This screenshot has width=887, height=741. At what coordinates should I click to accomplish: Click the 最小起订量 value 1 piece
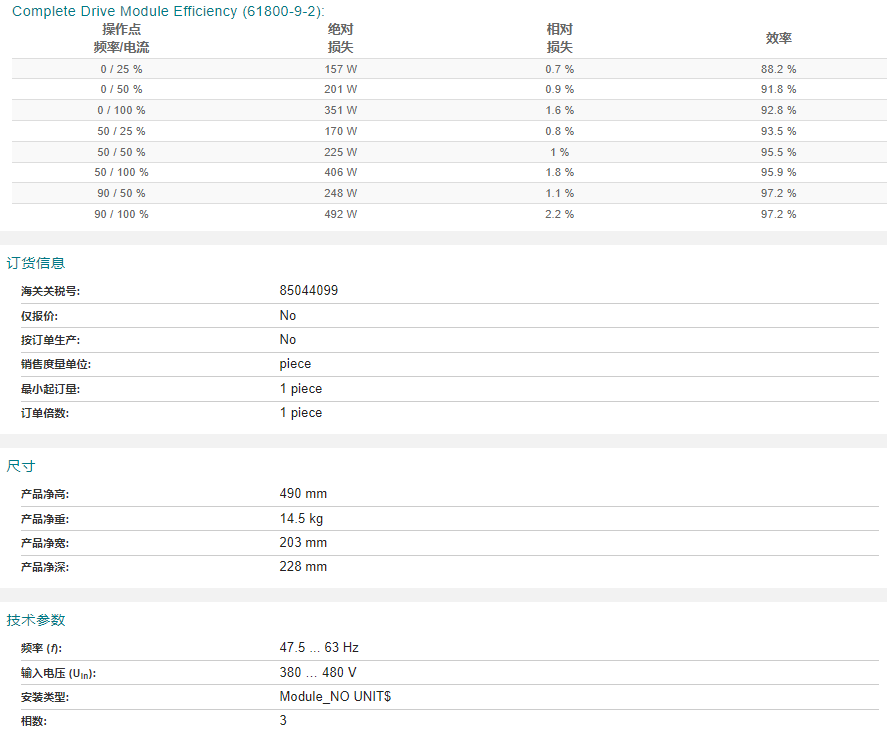pos(300,389)
